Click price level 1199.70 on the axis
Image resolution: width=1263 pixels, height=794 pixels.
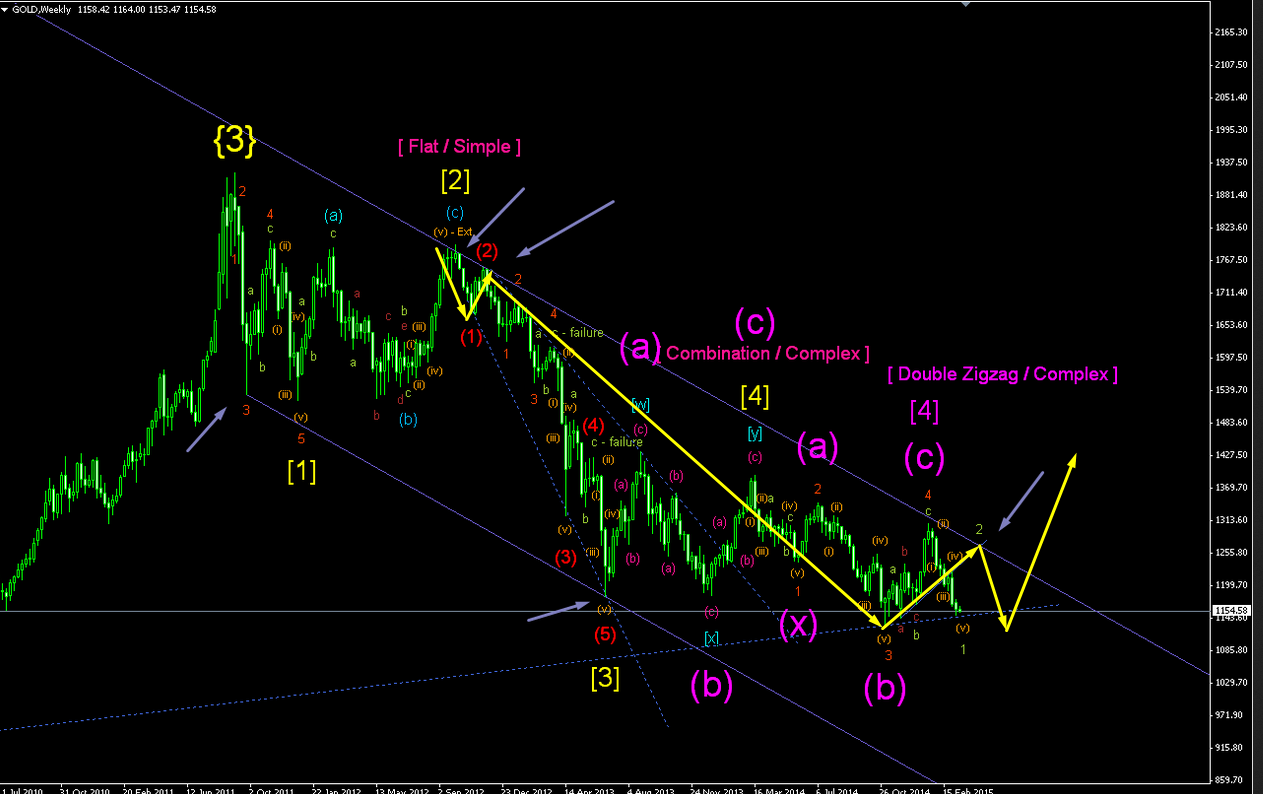pos(1231,585)
